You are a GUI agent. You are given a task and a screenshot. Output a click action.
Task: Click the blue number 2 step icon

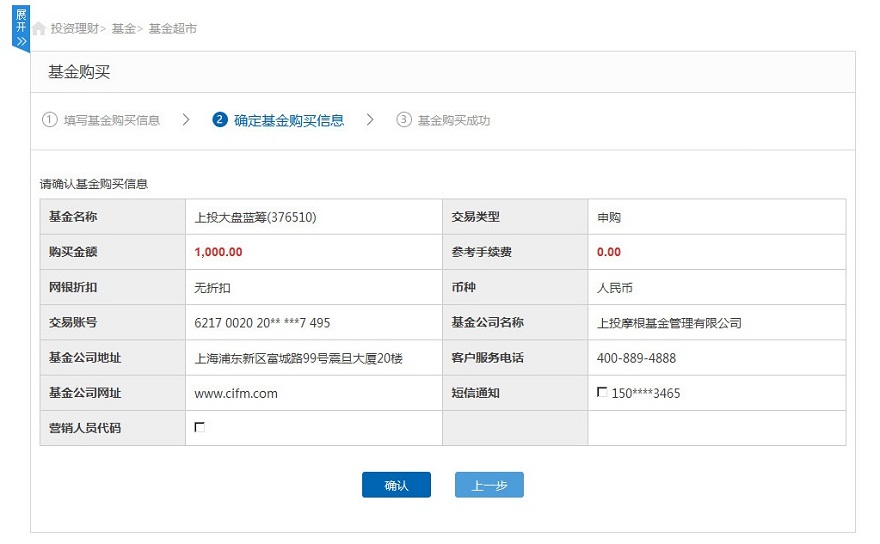tap(220, 120)
